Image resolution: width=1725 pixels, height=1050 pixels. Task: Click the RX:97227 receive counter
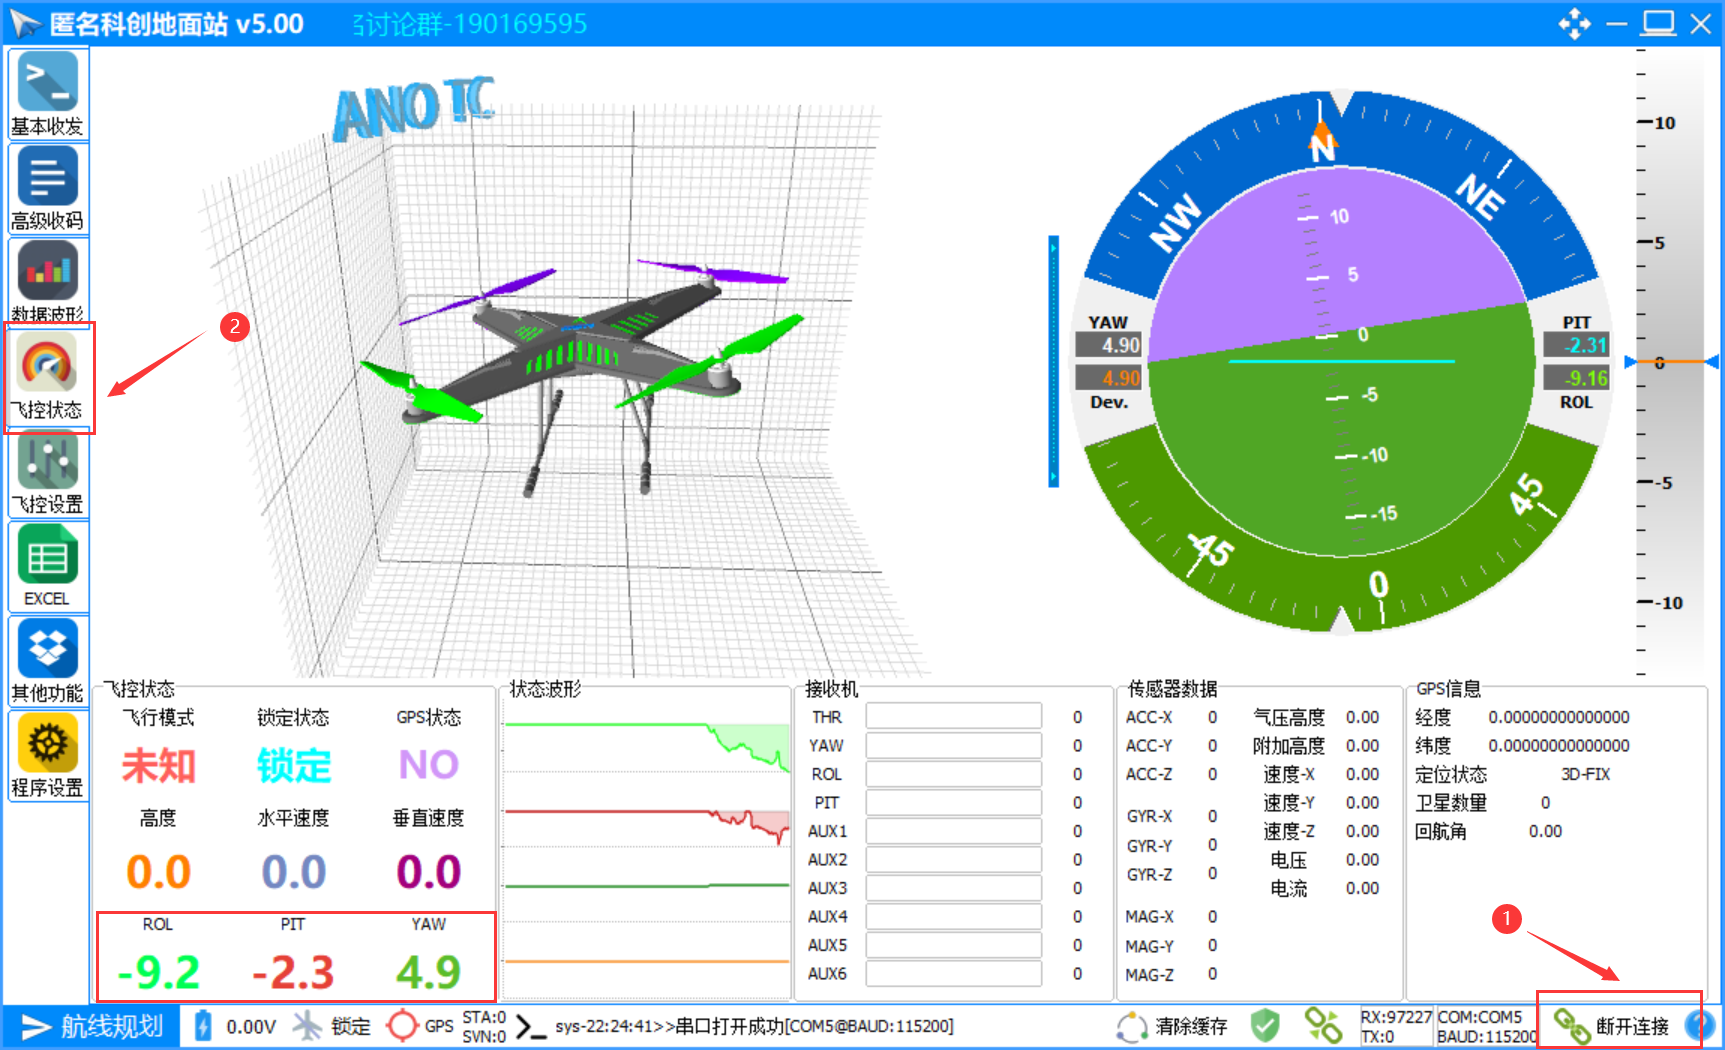pos(1396,1016)
